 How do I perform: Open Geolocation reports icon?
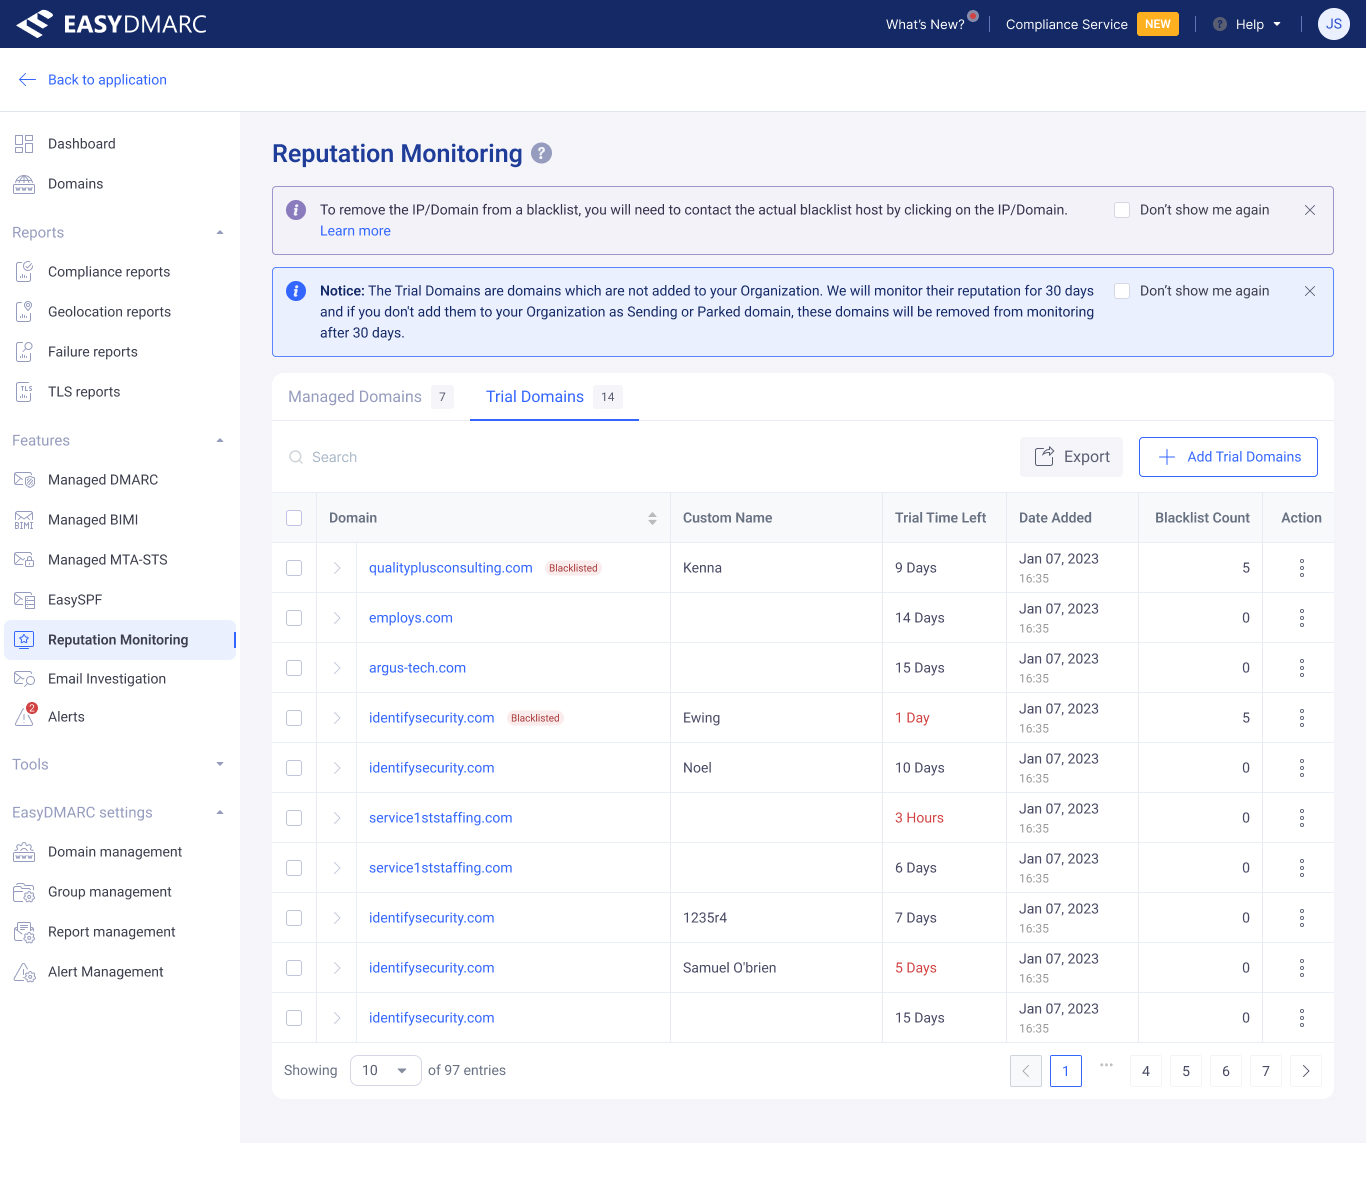24,312
